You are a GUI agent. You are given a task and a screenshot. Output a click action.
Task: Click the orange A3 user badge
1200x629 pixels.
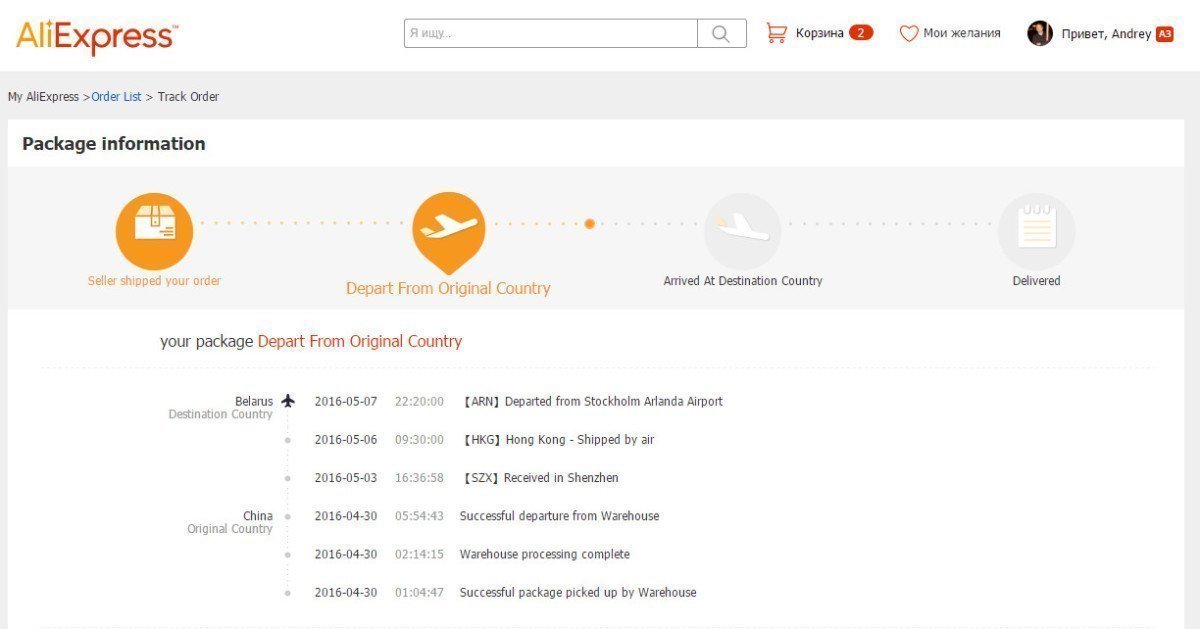[x=1164, y=33]
